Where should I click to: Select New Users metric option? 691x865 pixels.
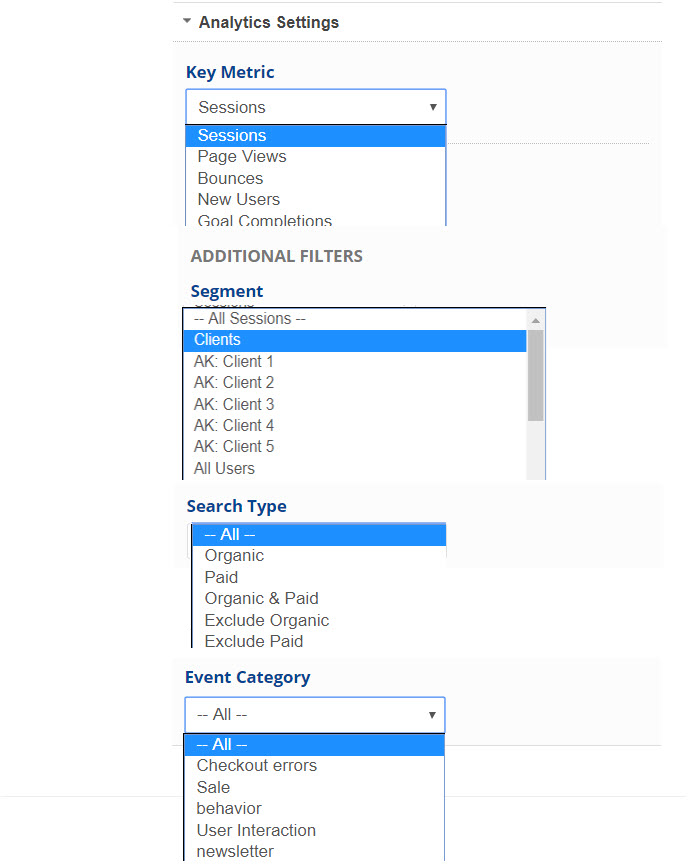pos(239,199)
